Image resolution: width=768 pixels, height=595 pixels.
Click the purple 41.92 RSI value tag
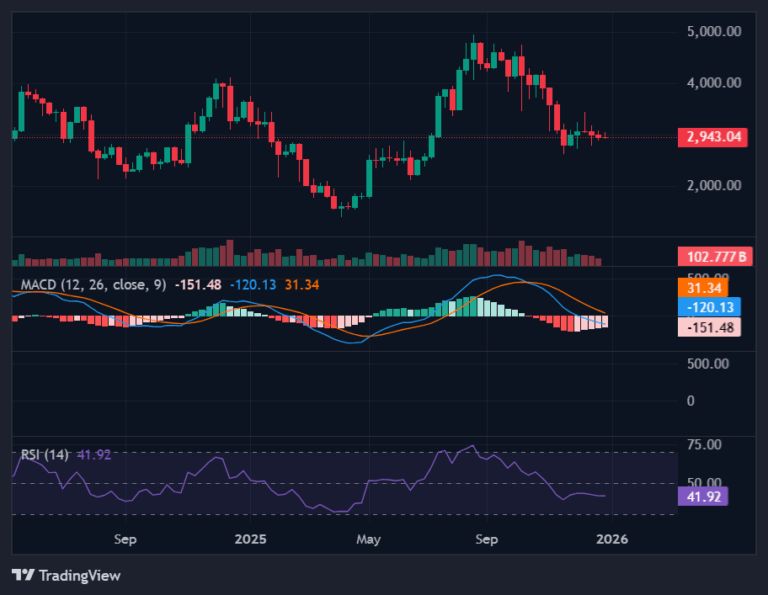click(x=703, y=497)
